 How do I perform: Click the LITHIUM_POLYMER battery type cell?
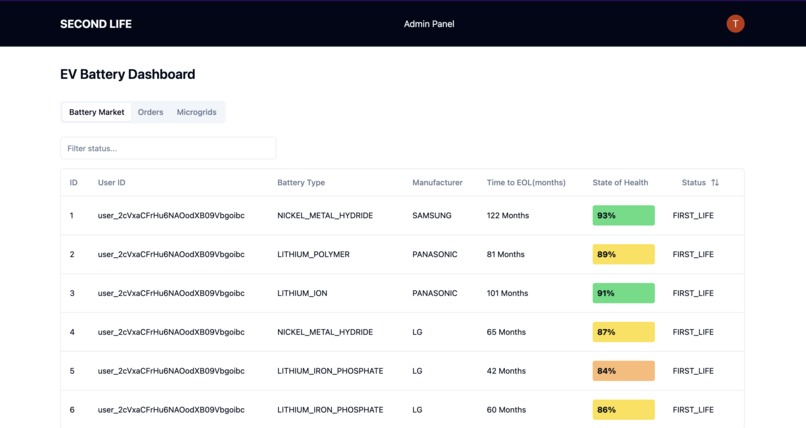[313, 254]
